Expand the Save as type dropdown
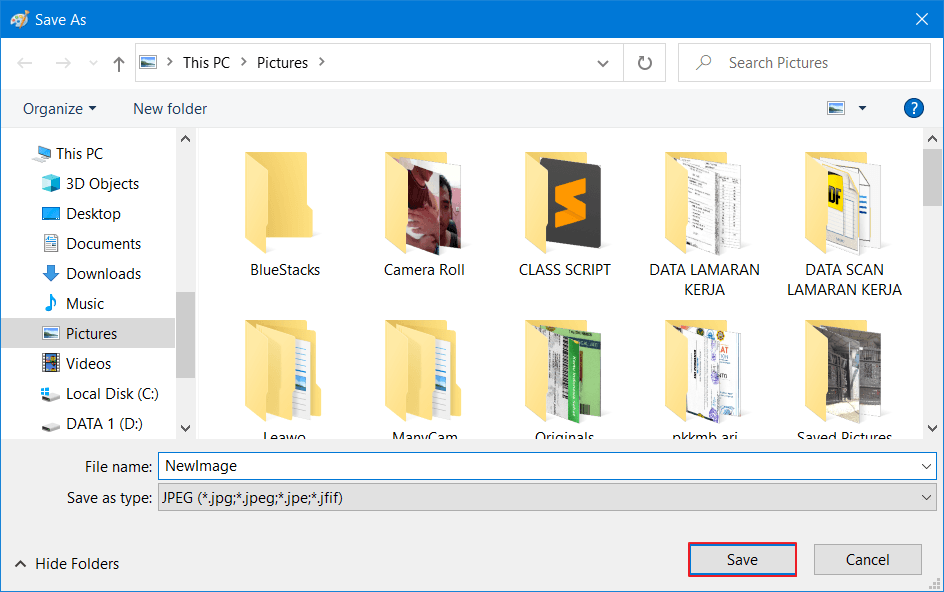Viewport: 944px width, 592px height. click(926, 497)
